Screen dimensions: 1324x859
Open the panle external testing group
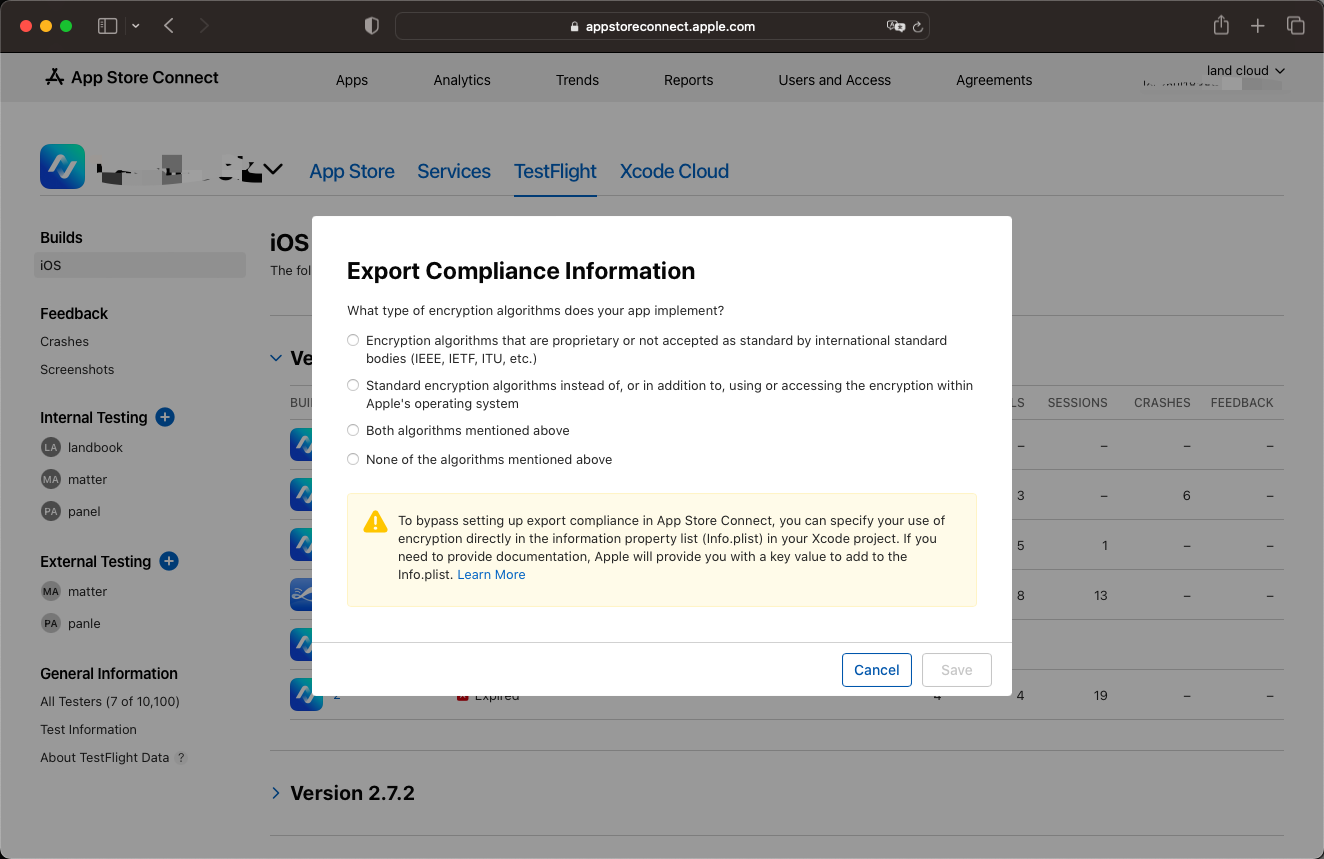point(84,623)
